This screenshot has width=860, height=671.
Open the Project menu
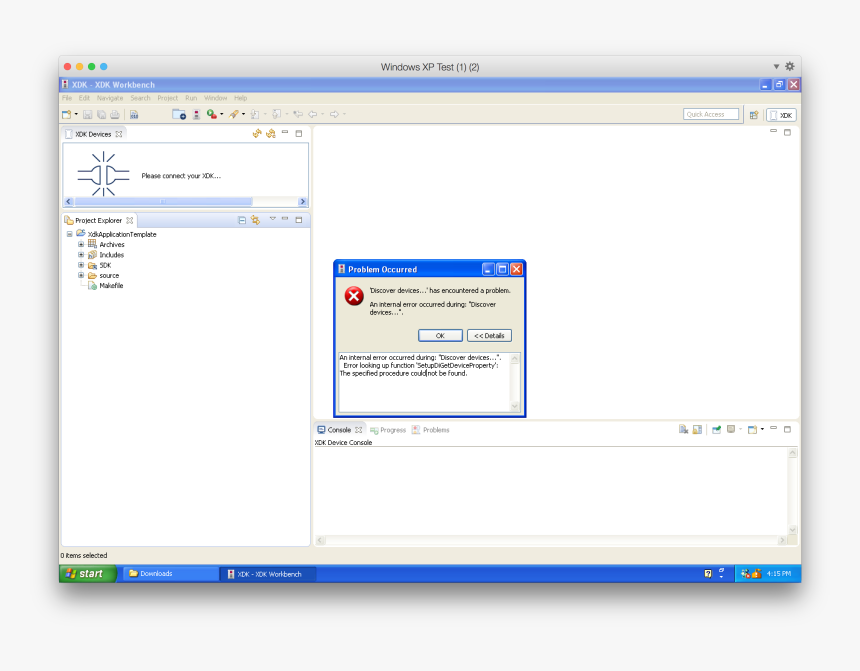point(167,98)
